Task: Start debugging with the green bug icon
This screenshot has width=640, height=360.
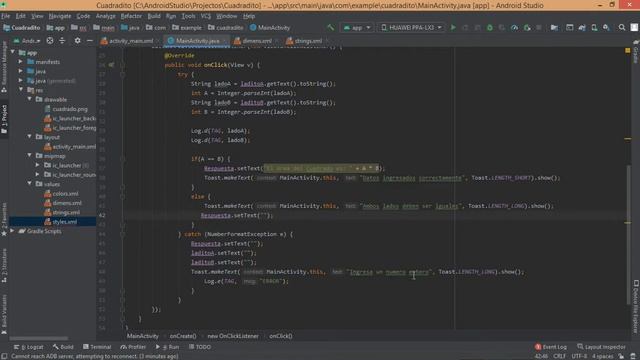Action: point(490,28)
